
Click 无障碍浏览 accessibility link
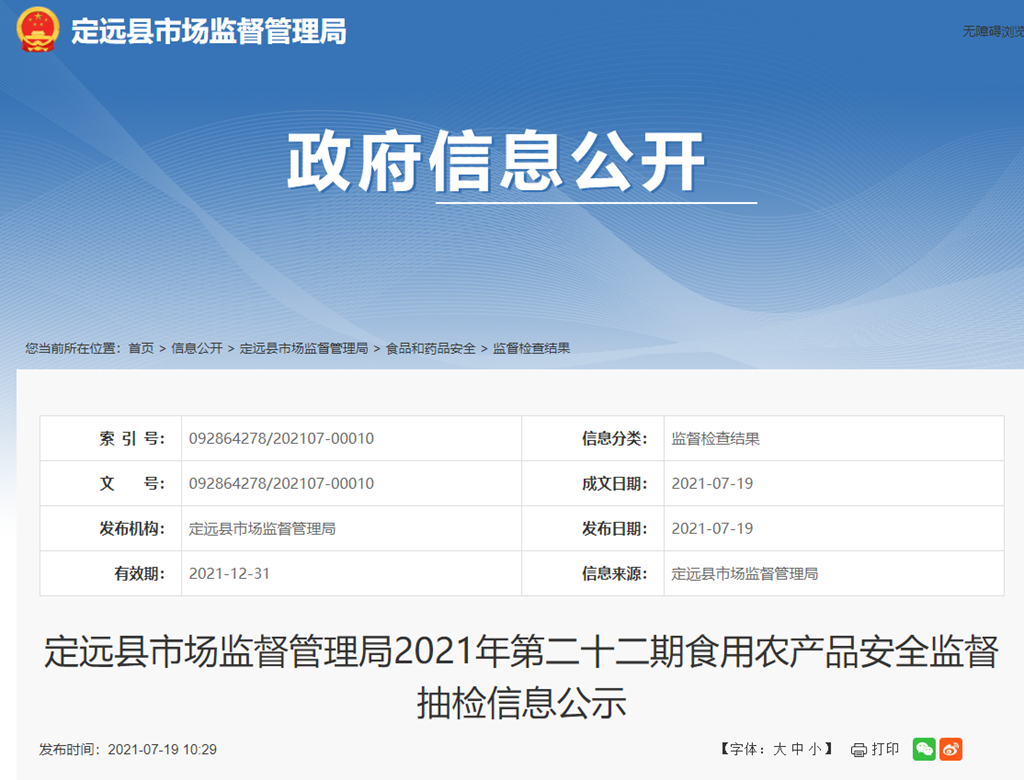[x=992, y=31]
